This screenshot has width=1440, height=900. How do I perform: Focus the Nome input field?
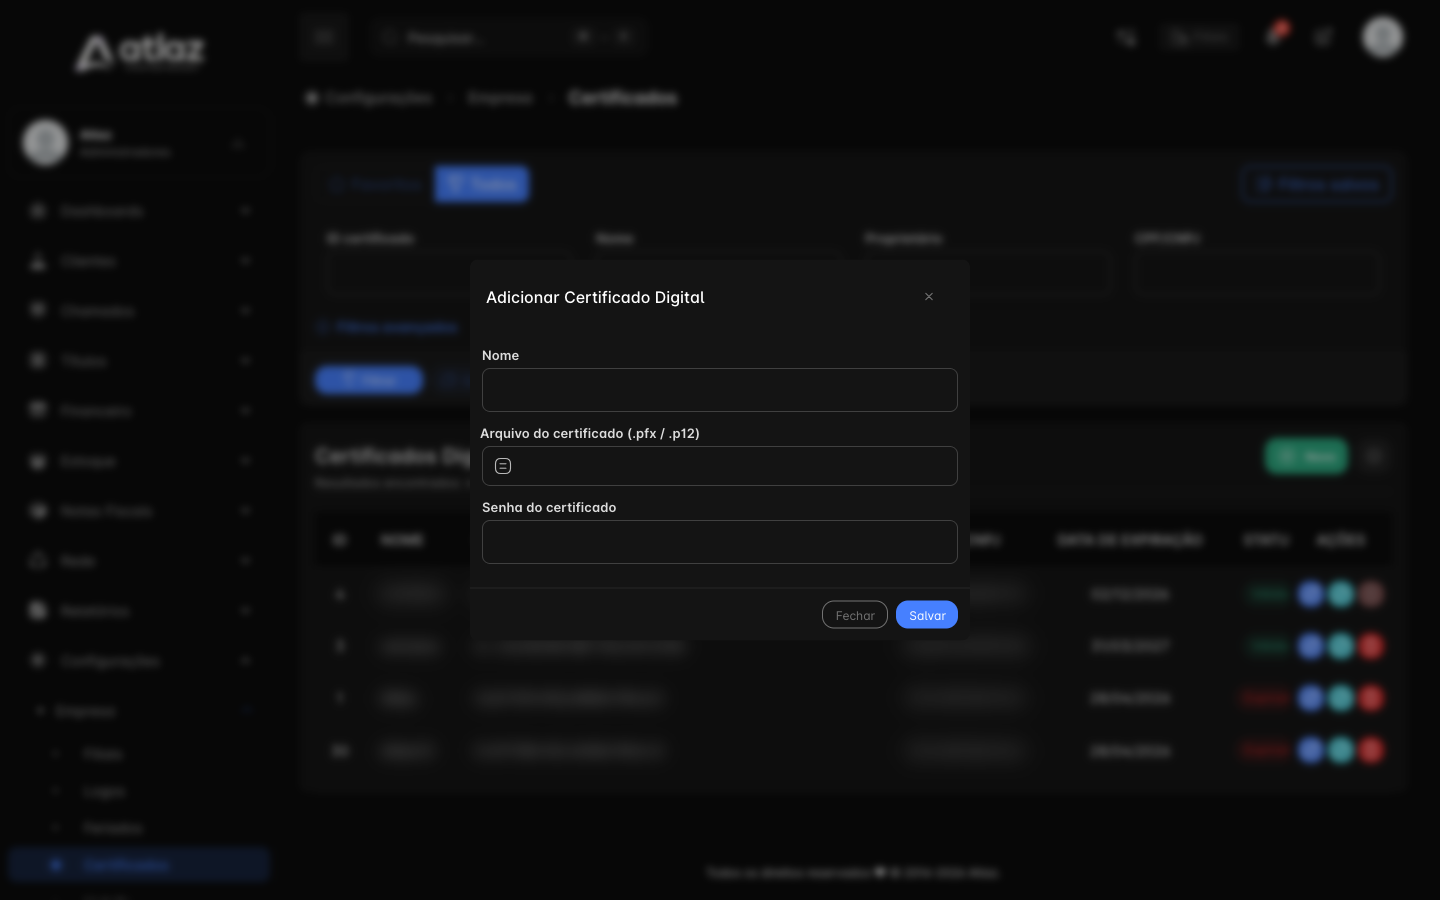click(720, 390)
